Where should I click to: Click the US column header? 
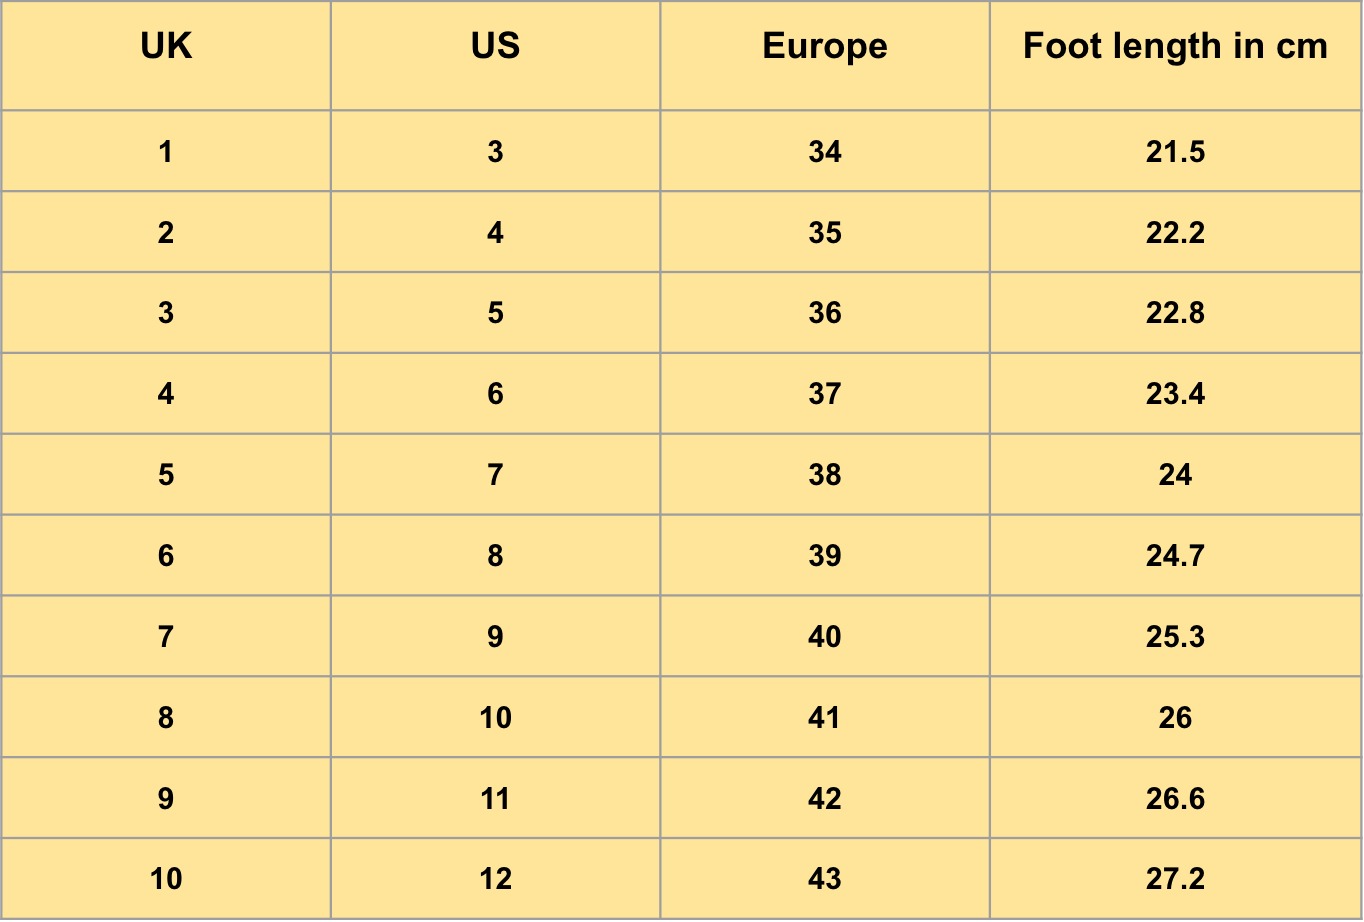pyautogui.click(x=495, y=47)
